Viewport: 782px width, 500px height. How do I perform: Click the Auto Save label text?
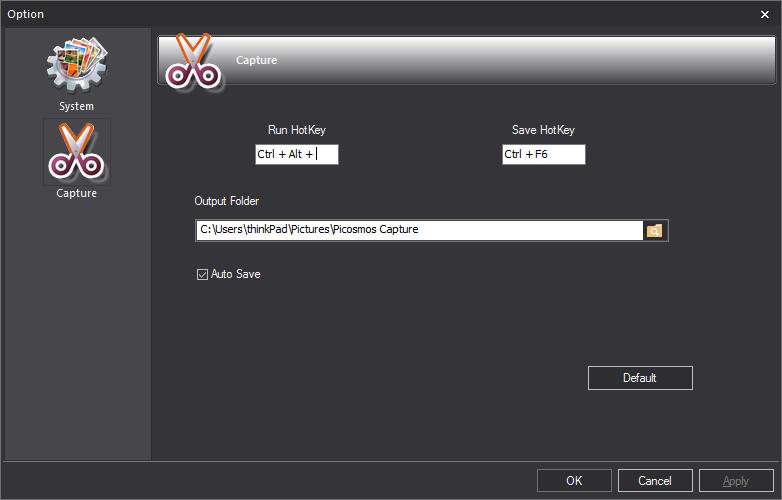[x=236, y=274]
